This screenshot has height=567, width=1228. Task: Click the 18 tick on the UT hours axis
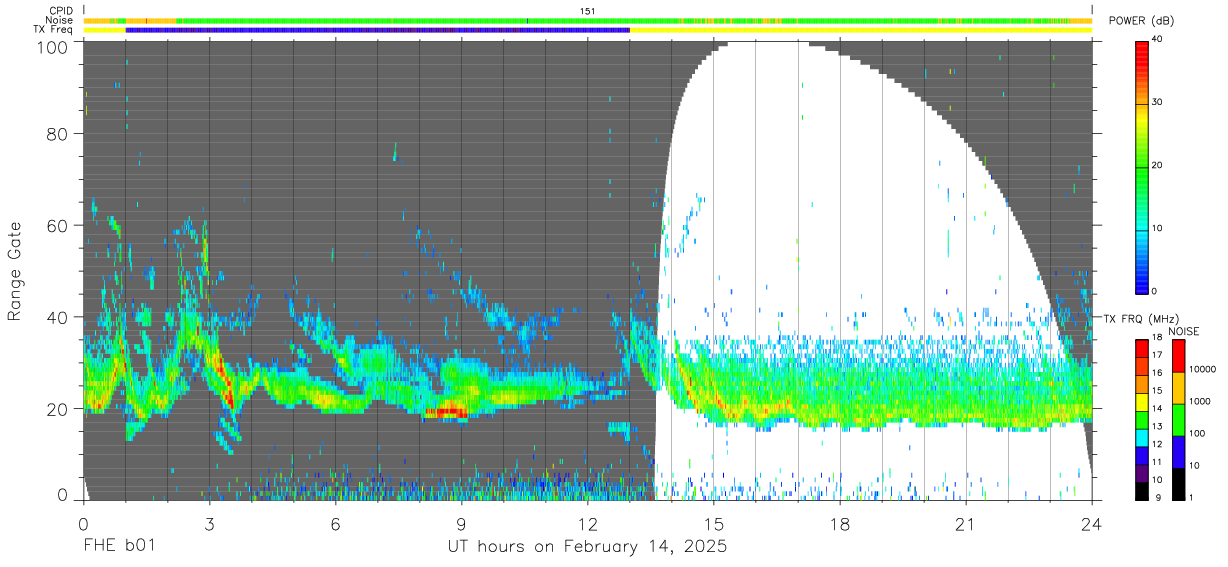click(x=840, y=523)
